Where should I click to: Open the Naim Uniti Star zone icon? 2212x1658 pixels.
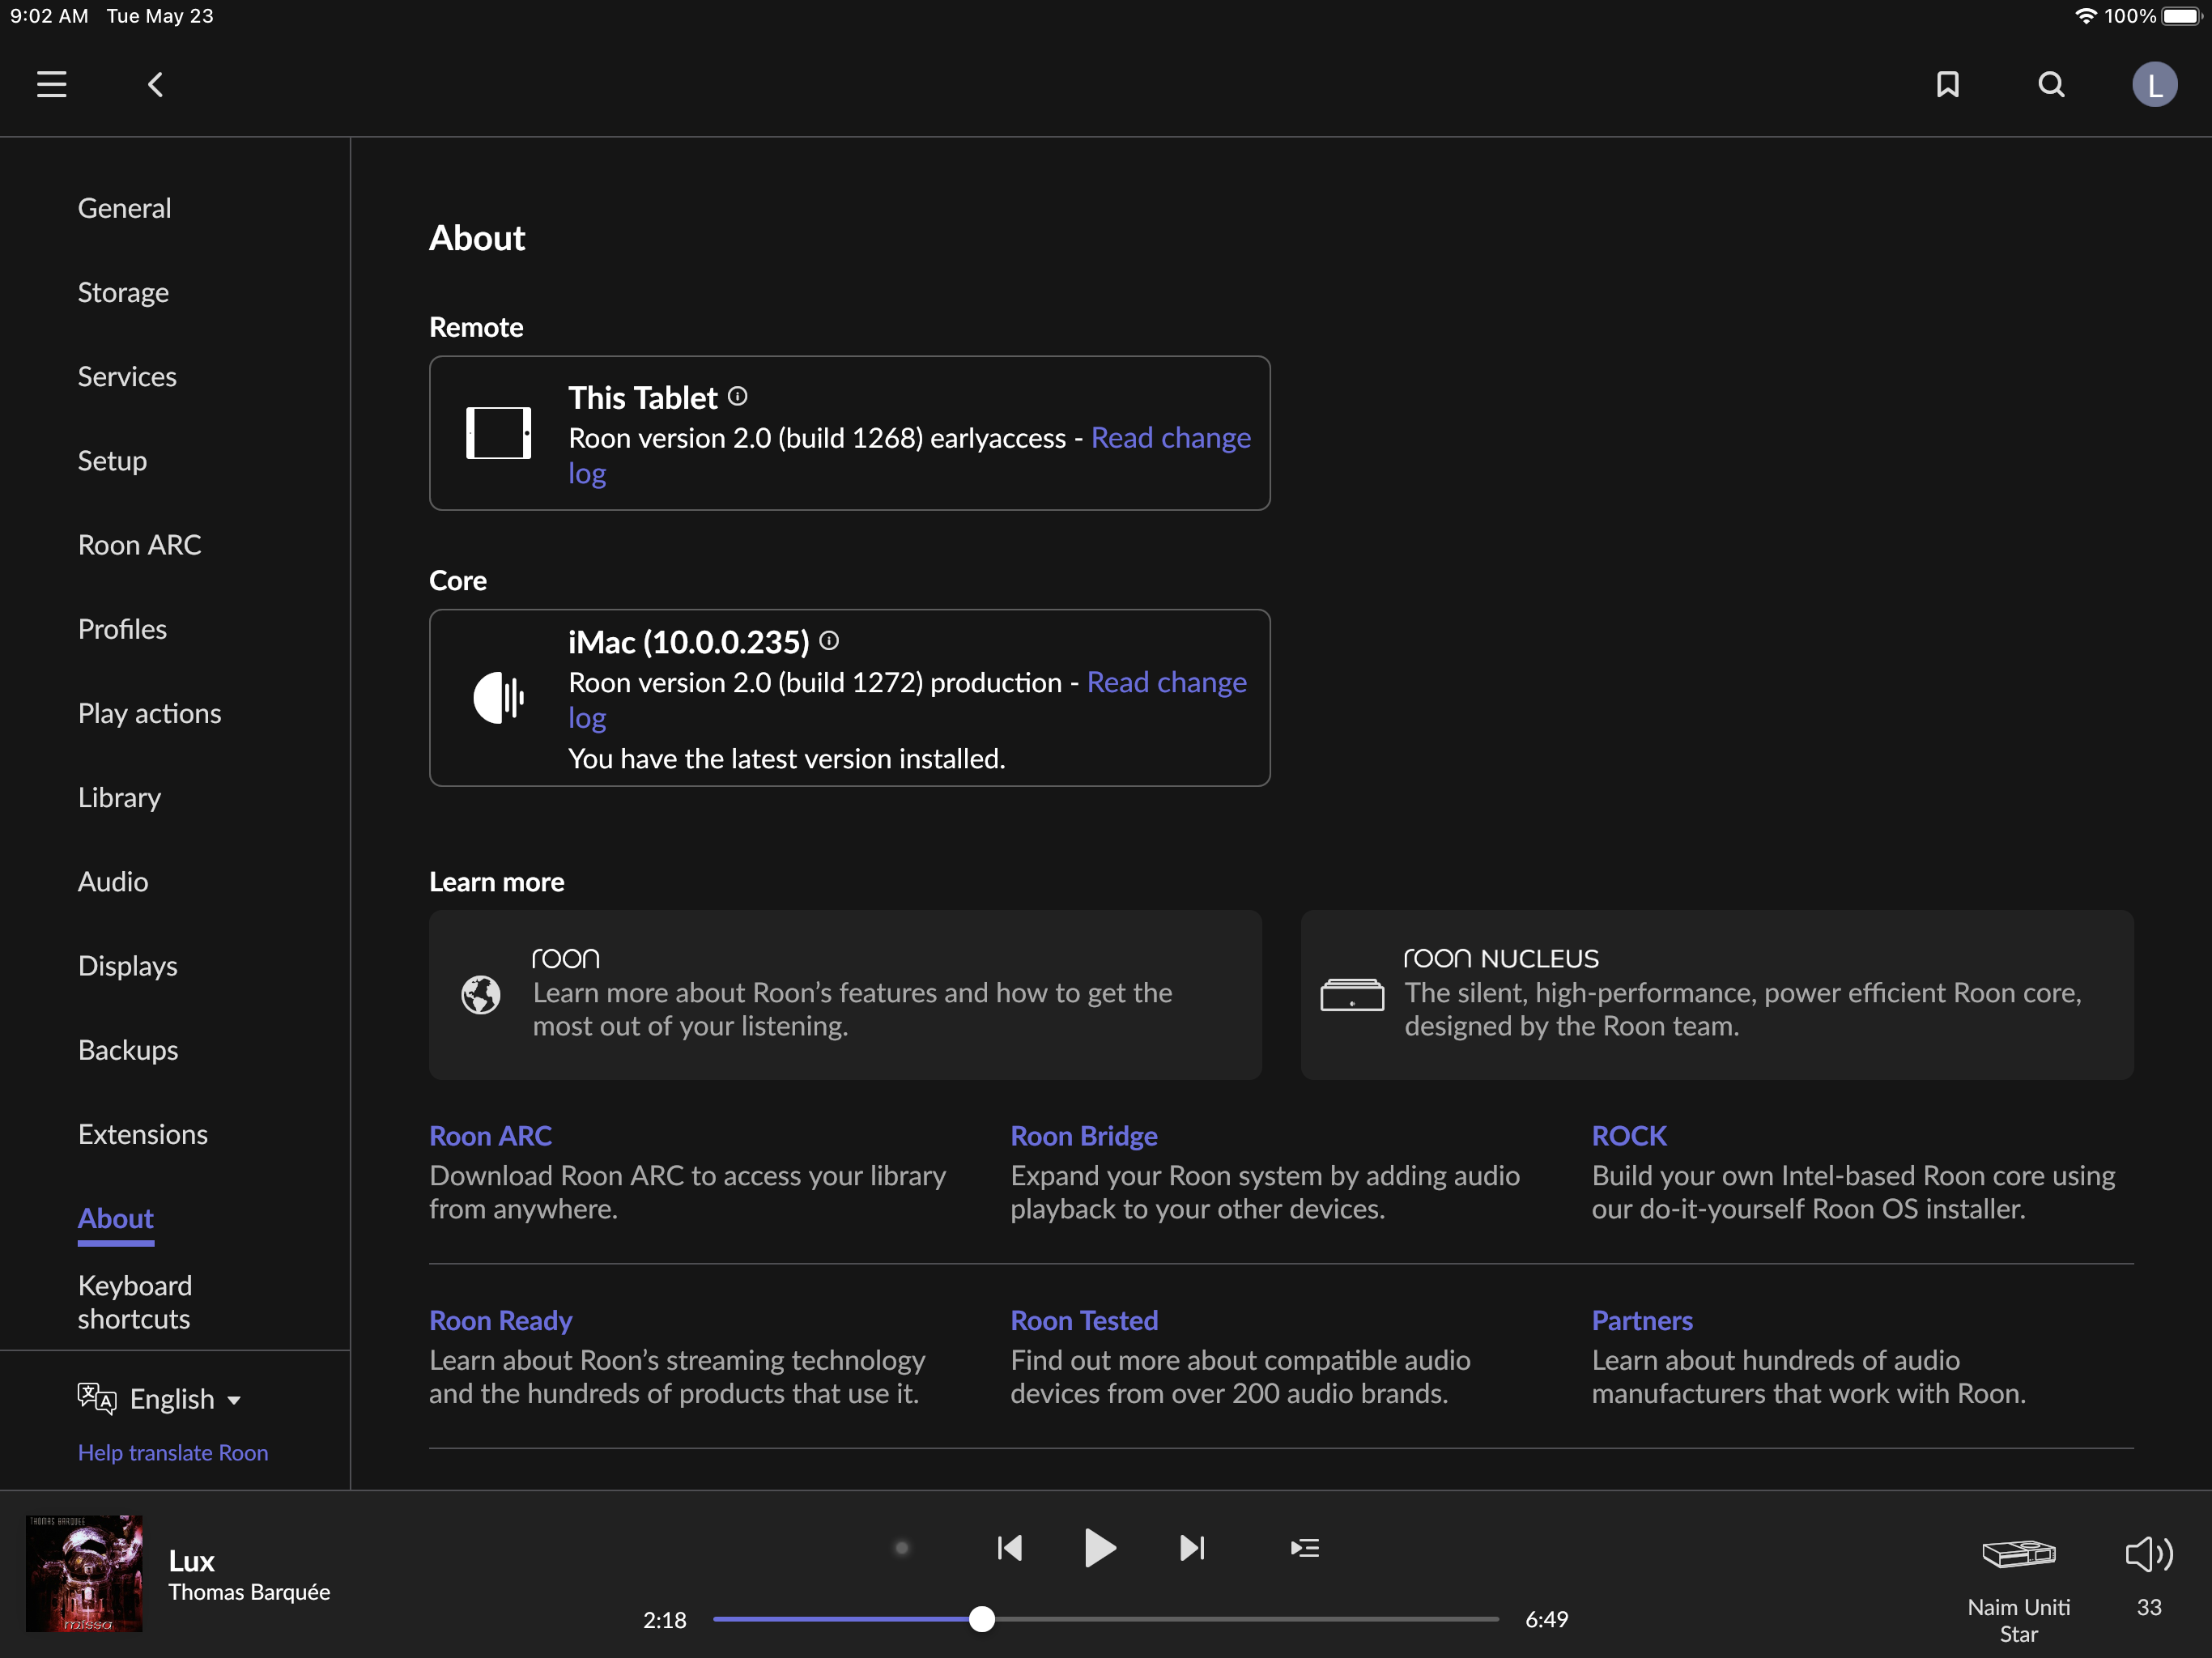(x=2018, y=1553)
